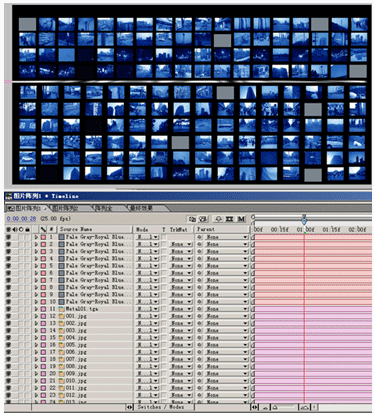
Task: Toggle visibility of the 011.jpg layer
Action: (x=9, y=388)
